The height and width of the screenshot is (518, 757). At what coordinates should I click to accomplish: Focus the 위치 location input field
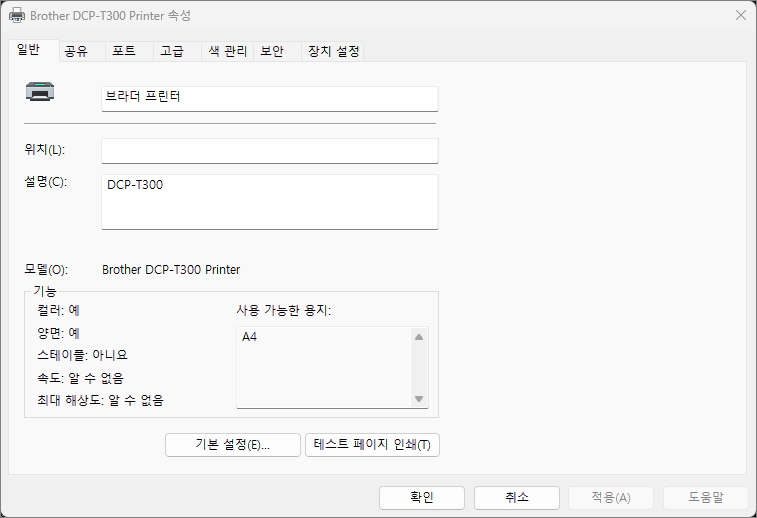pos(270,151)
